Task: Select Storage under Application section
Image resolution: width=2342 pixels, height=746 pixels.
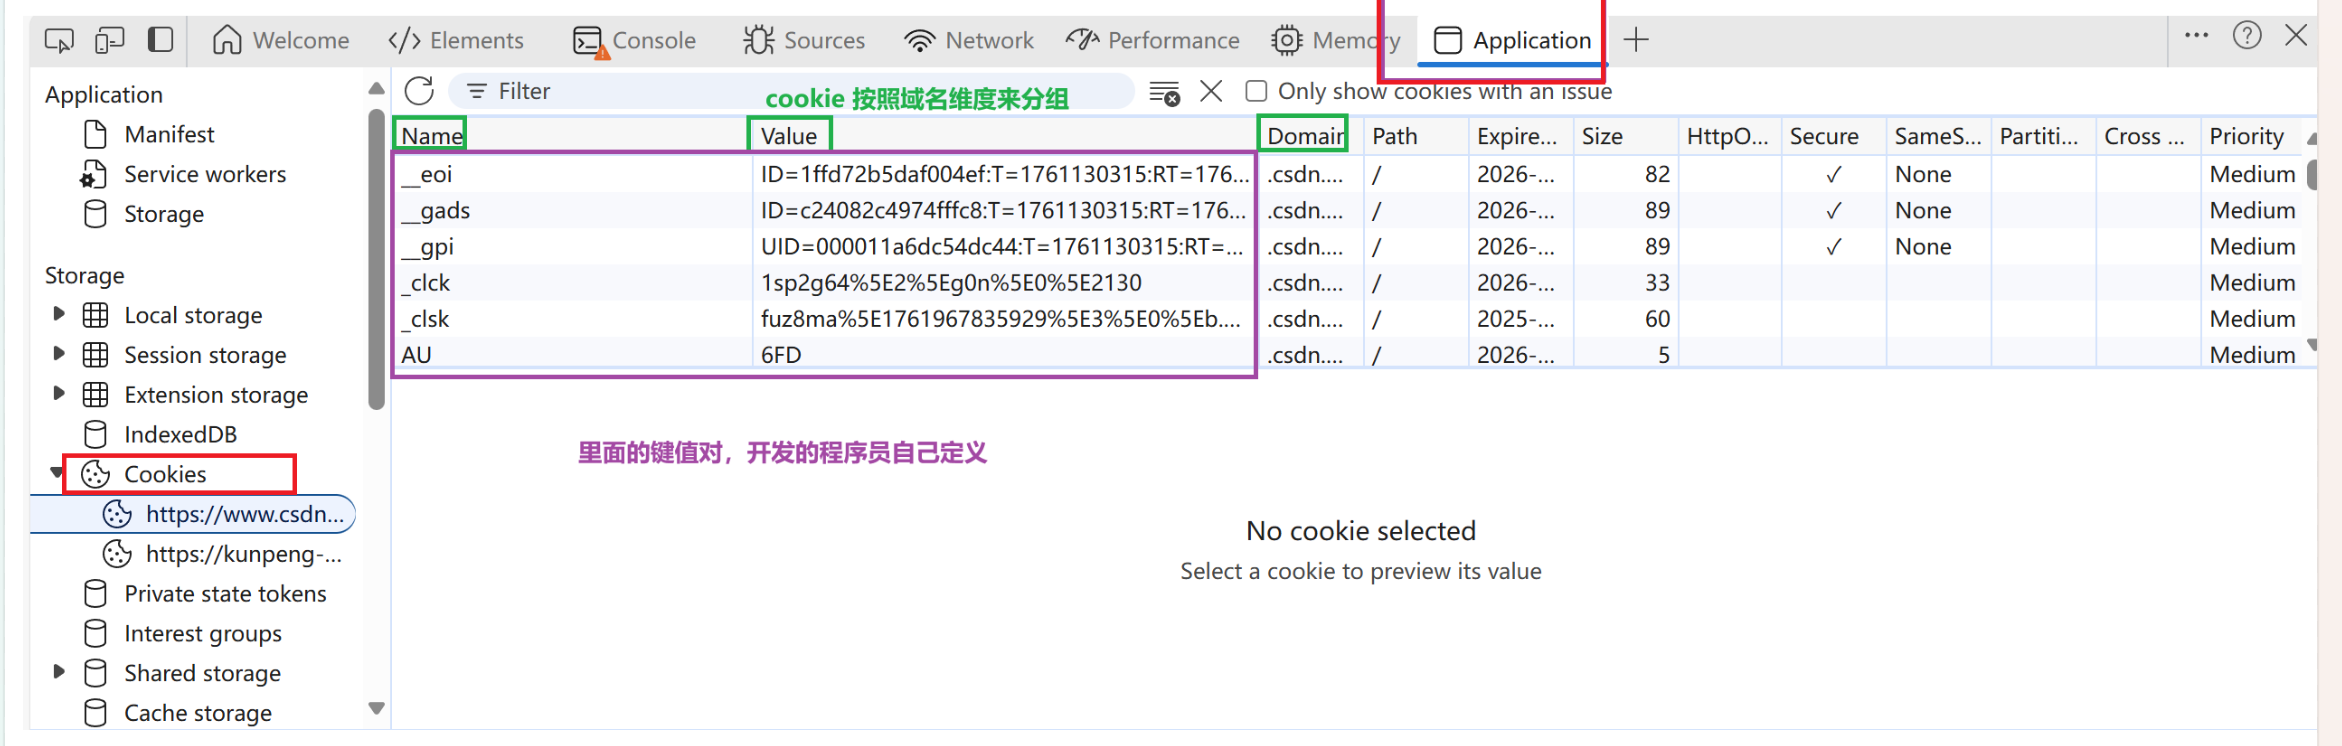Action: click(x=164, y=214)
